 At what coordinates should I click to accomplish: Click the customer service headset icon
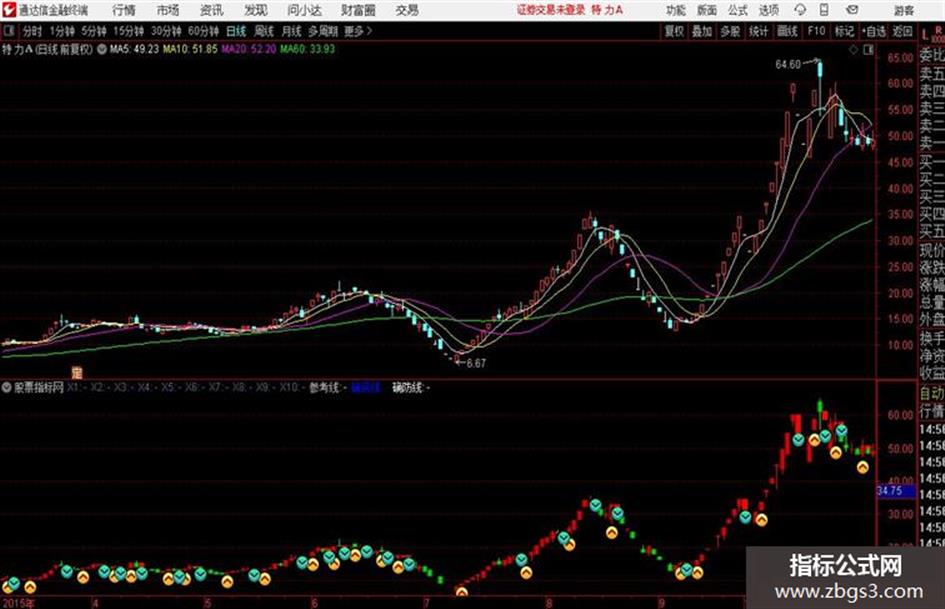pos(800,10)
